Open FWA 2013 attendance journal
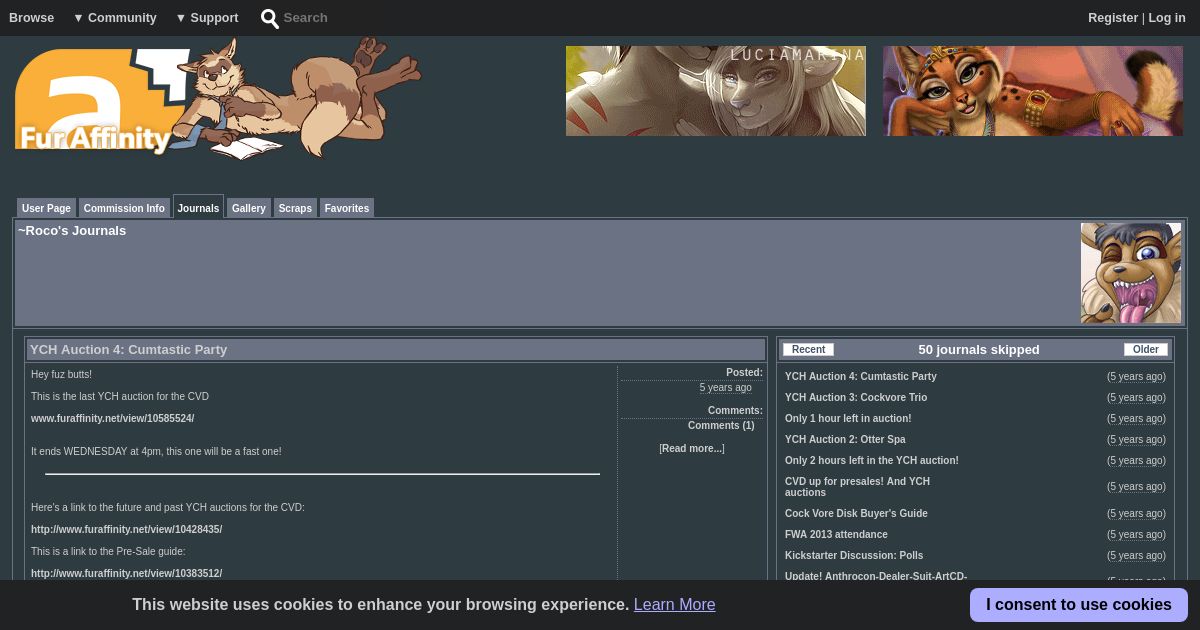The height and width of the screenshot is (630, 1200). (836, 535)
